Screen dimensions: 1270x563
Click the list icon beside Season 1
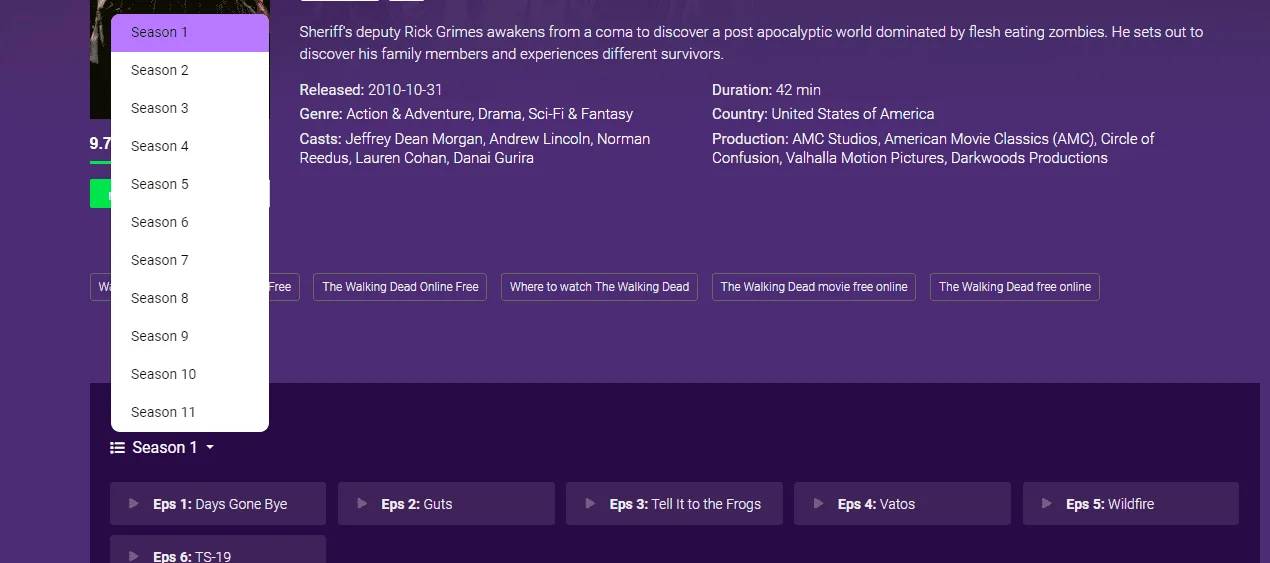(117, 448)
